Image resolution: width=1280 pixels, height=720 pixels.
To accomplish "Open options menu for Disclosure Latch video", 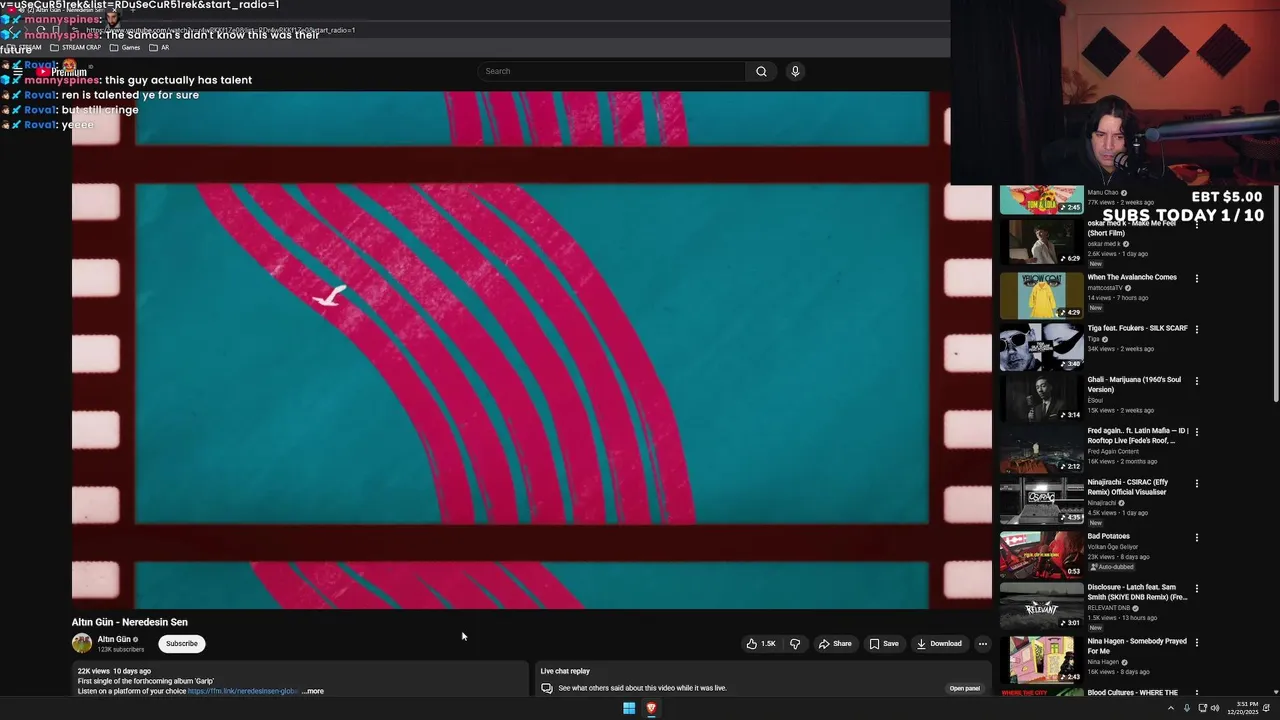I will [1196, 589].
